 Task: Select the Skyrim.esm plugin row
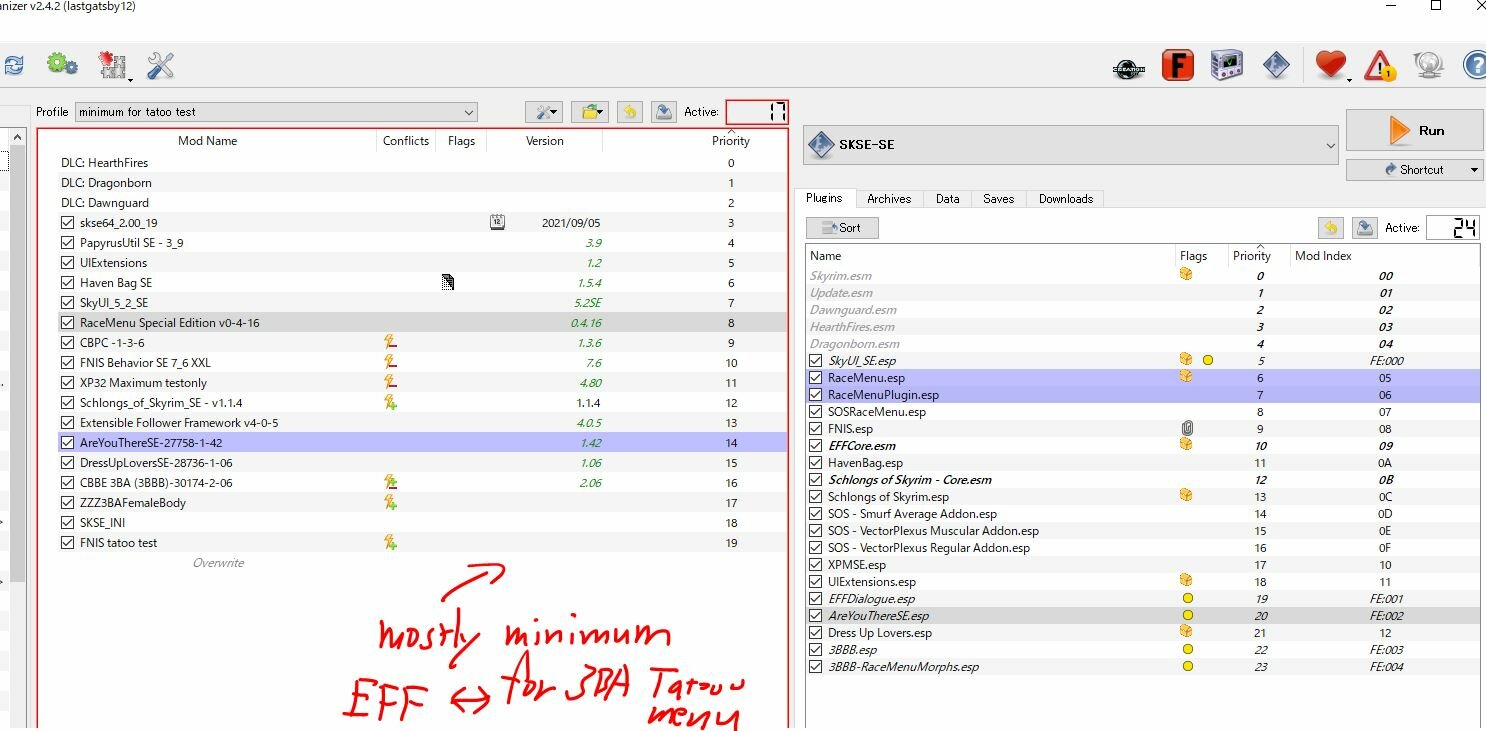point(1142,275)
